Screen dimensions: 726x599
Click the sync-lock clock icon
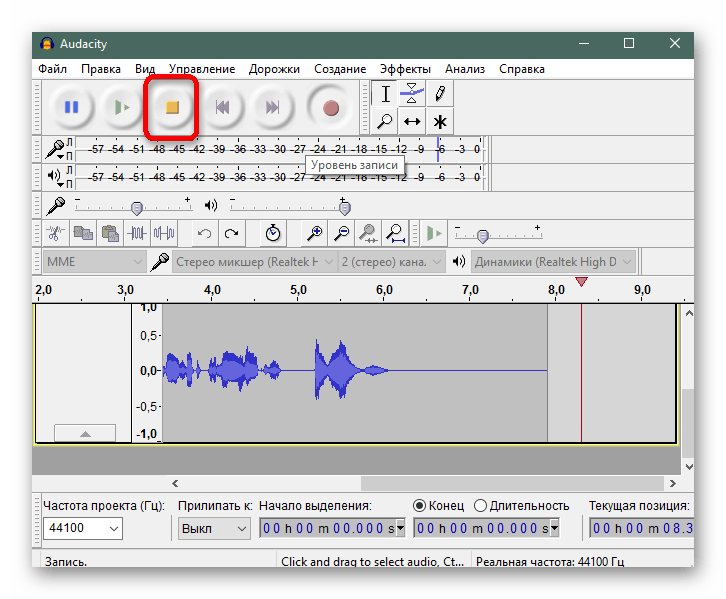click(273, 233)
